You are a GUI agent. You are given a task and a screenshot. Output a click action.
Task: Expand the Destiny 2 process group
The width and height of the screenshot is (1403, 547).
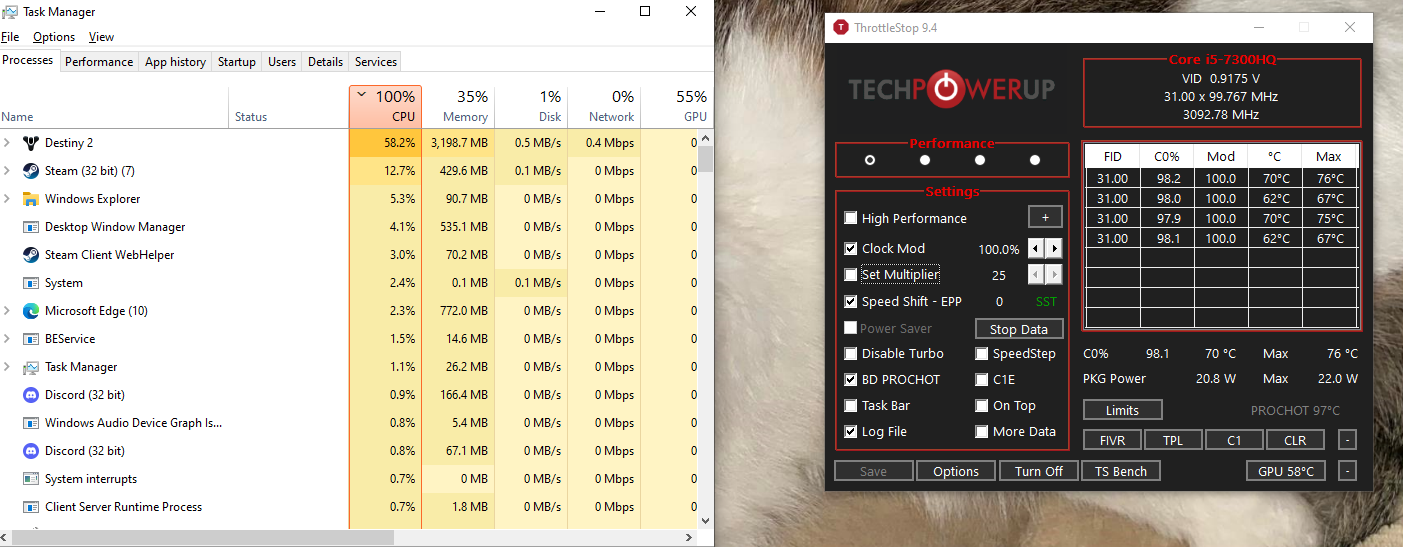tap(8, 143)
